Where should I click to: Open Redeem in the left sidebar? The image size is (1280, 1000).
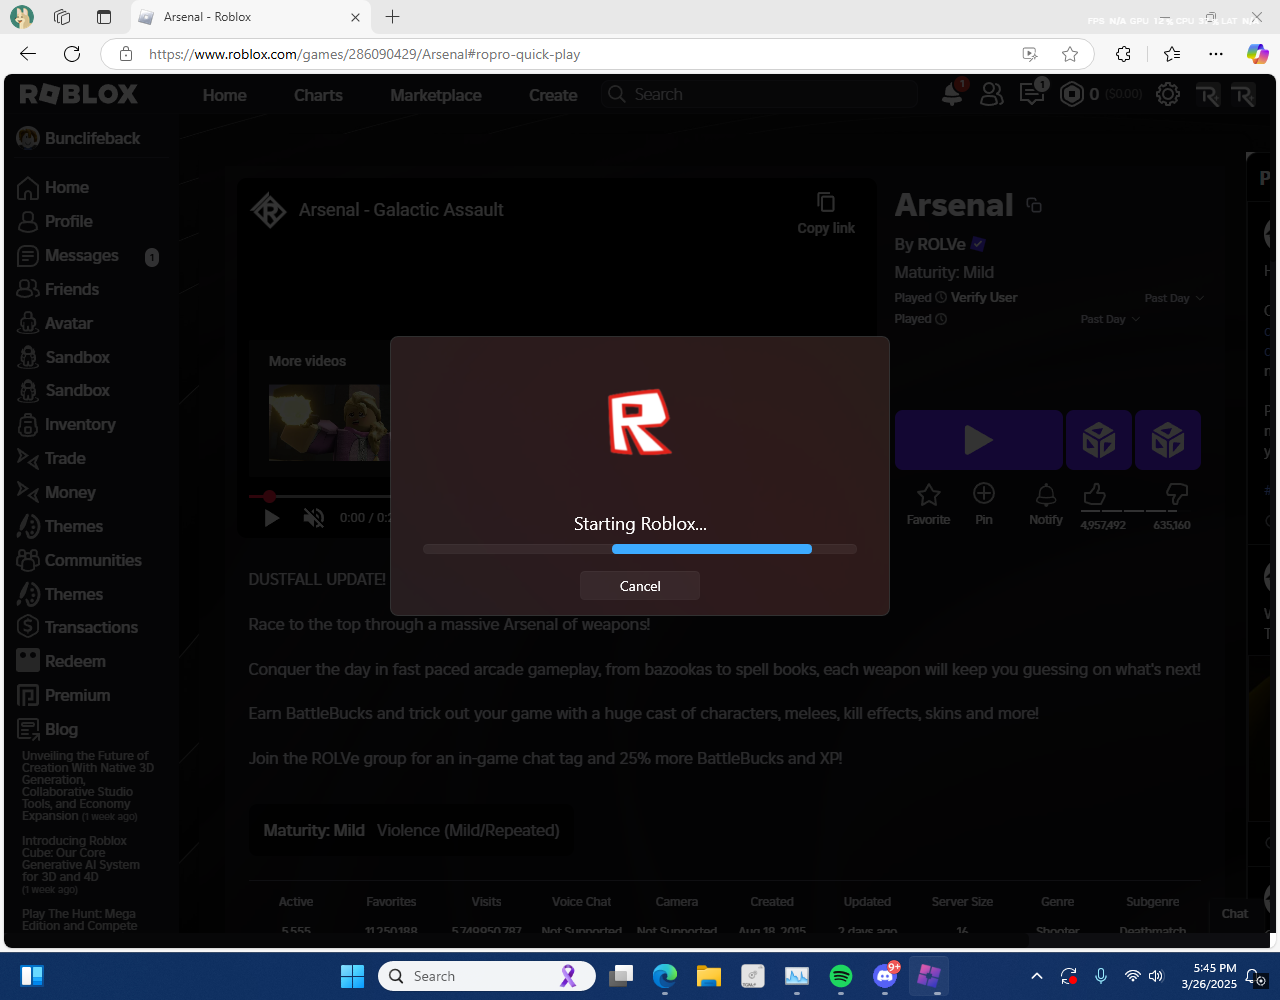click(62, 661)
